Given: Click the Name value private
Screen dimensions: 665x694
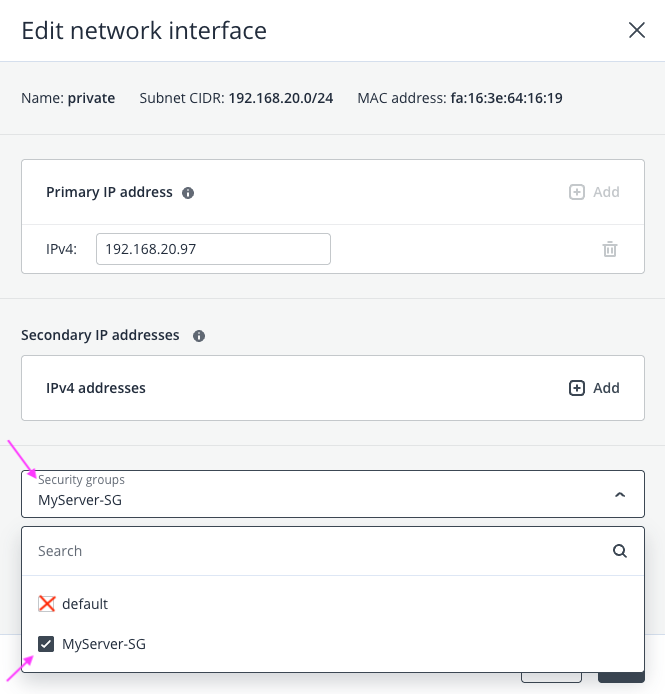Looking at the screenshot, I should coord(91,98).
